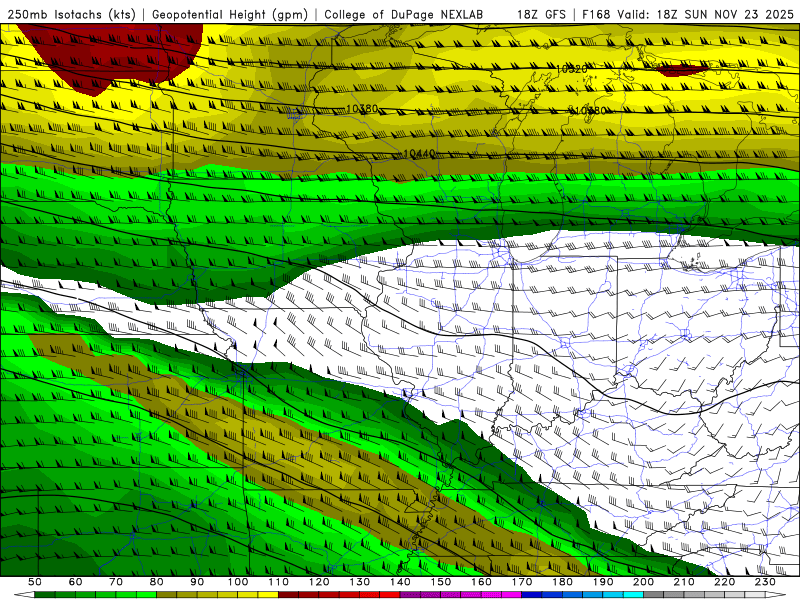Click the 10320 height contour label

pyautogui.click(x=571, y=69)
